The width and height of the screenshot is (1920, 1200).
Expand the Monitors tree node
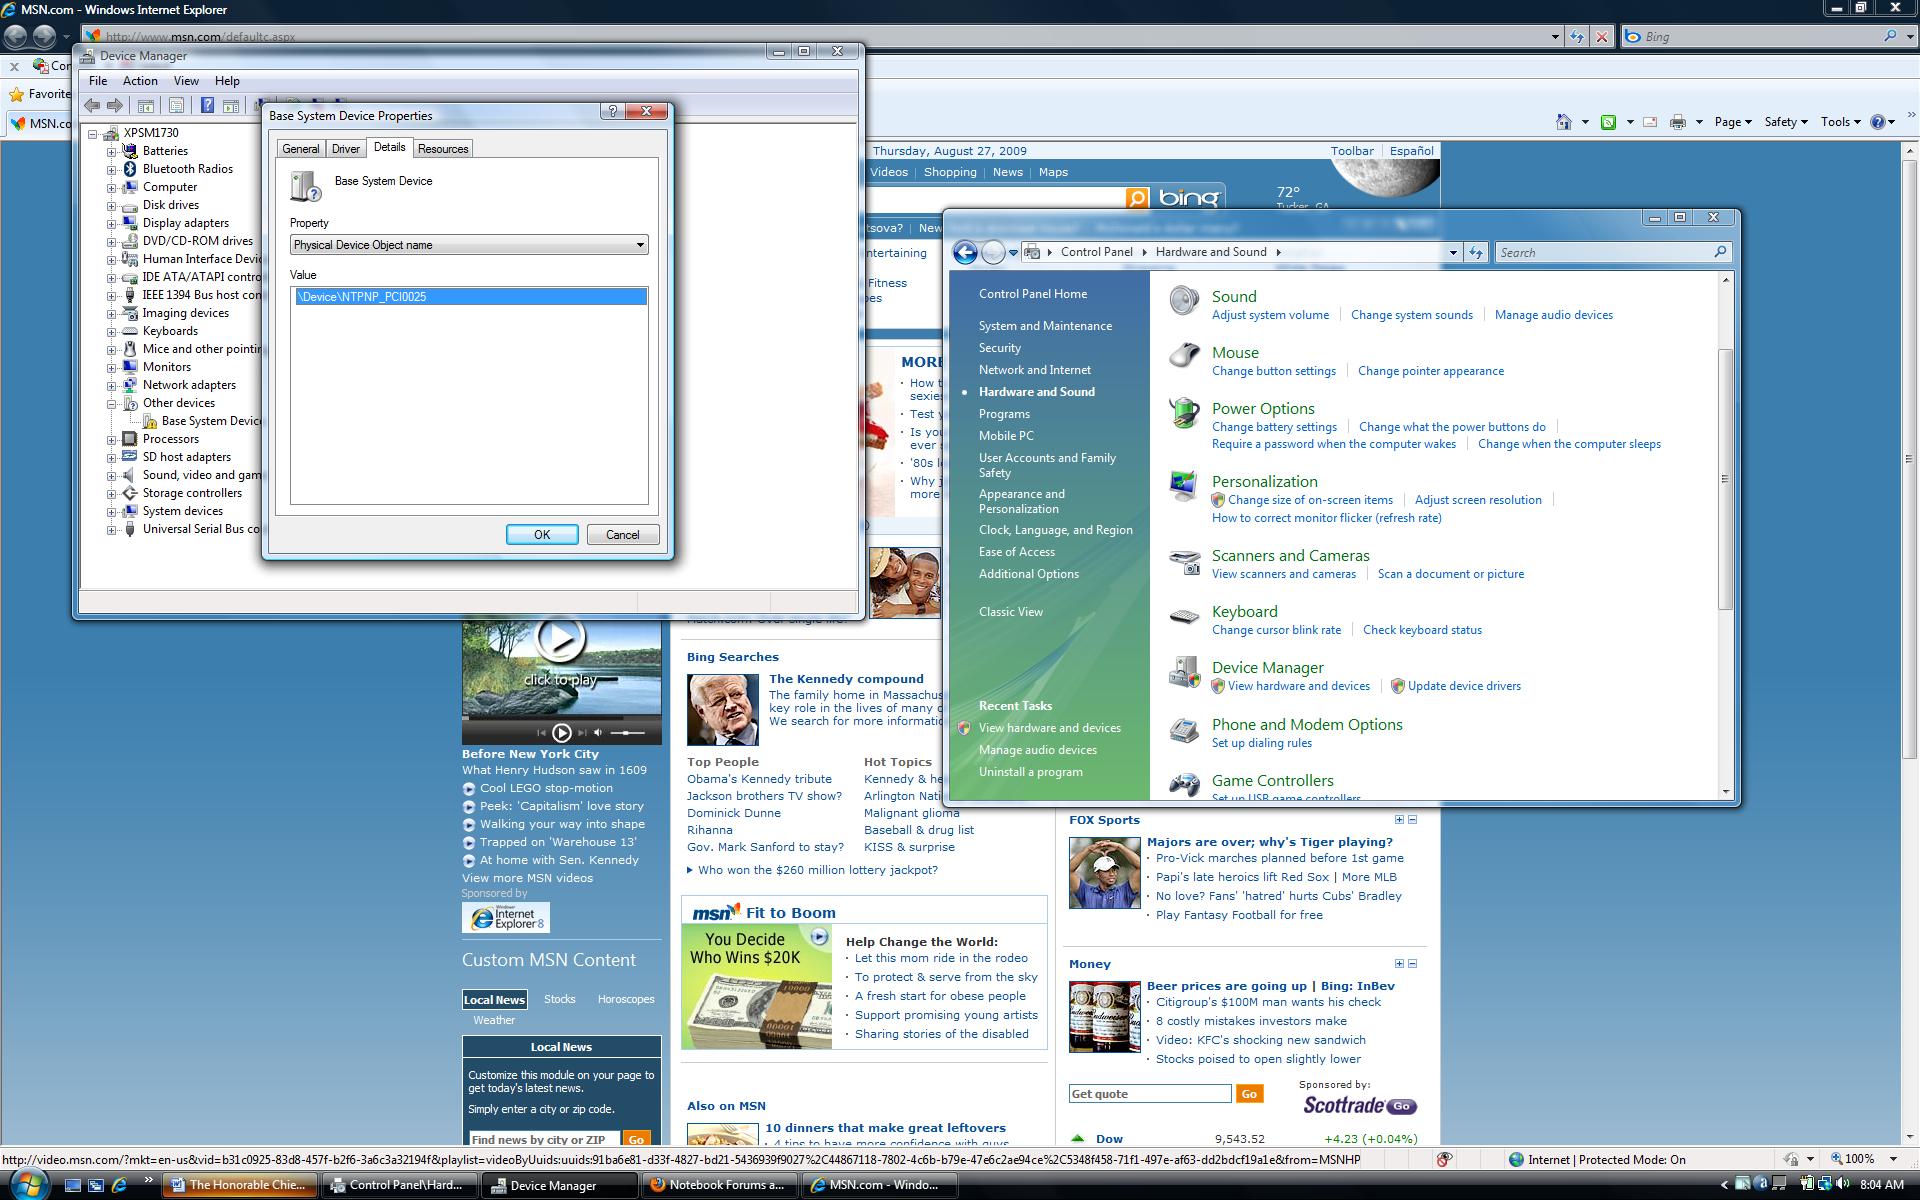click(112, 368)
